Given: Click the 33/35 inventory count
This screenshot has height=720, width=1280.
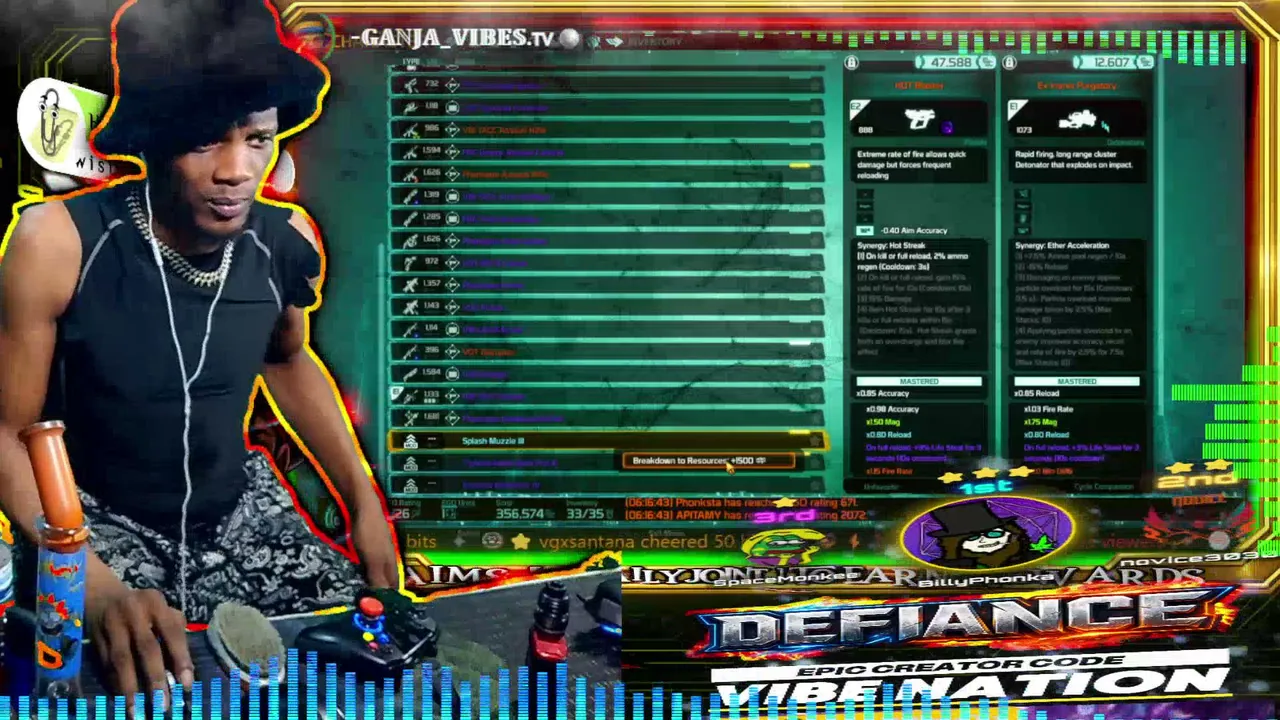Looking at the screenshot, I should (x=584, y=514).
